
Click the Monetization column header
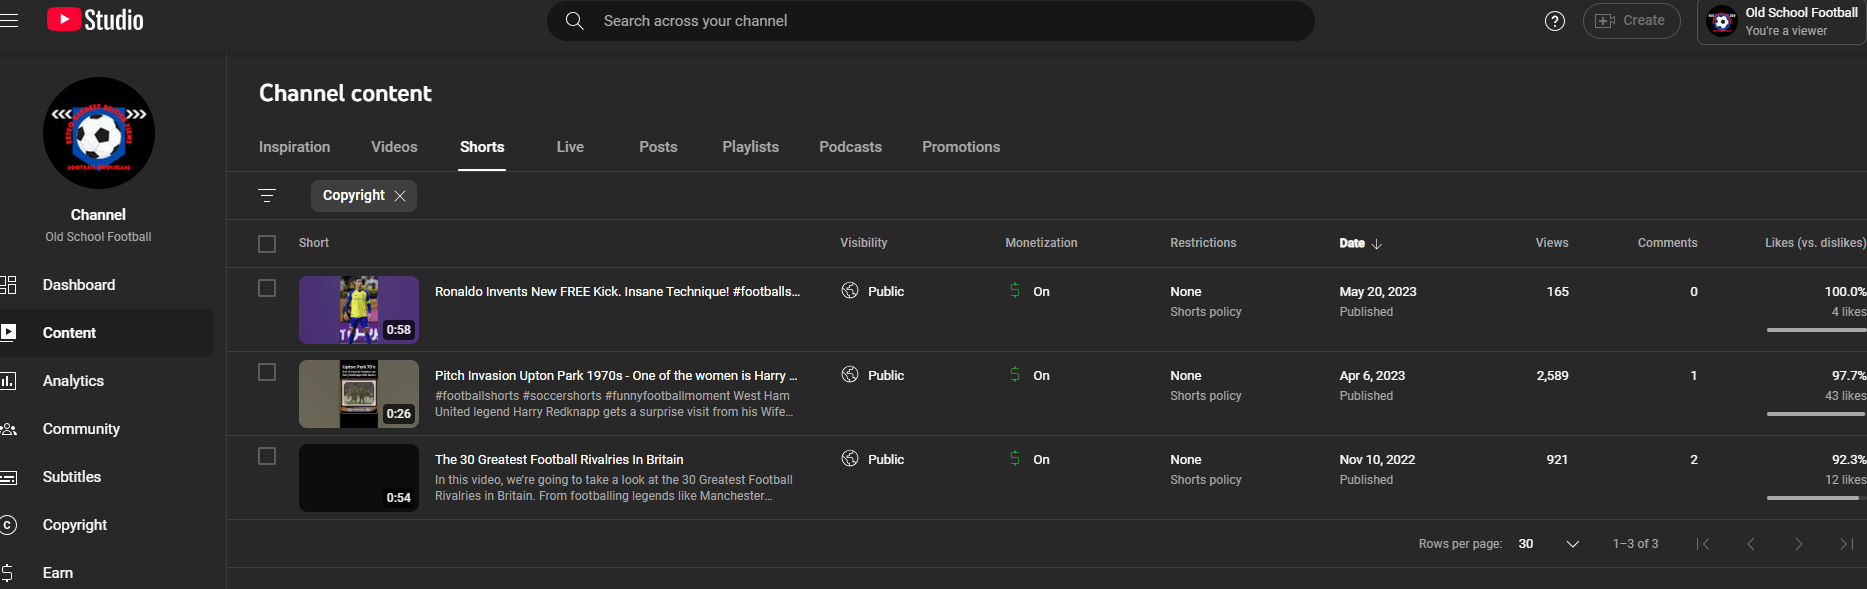[x=1041, y=243]
